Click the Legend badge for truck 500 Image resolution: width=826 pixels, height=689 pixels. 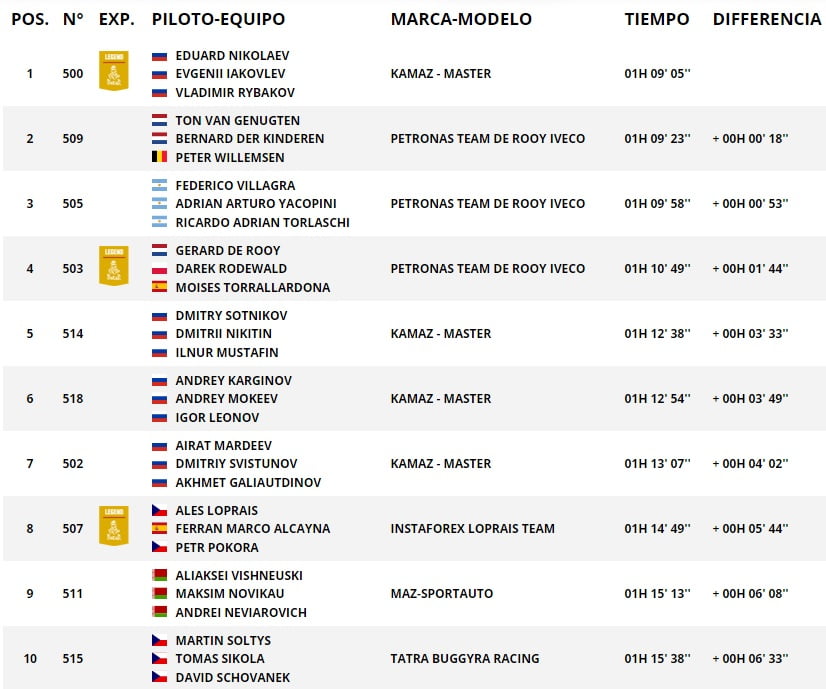tap(114, 71)
